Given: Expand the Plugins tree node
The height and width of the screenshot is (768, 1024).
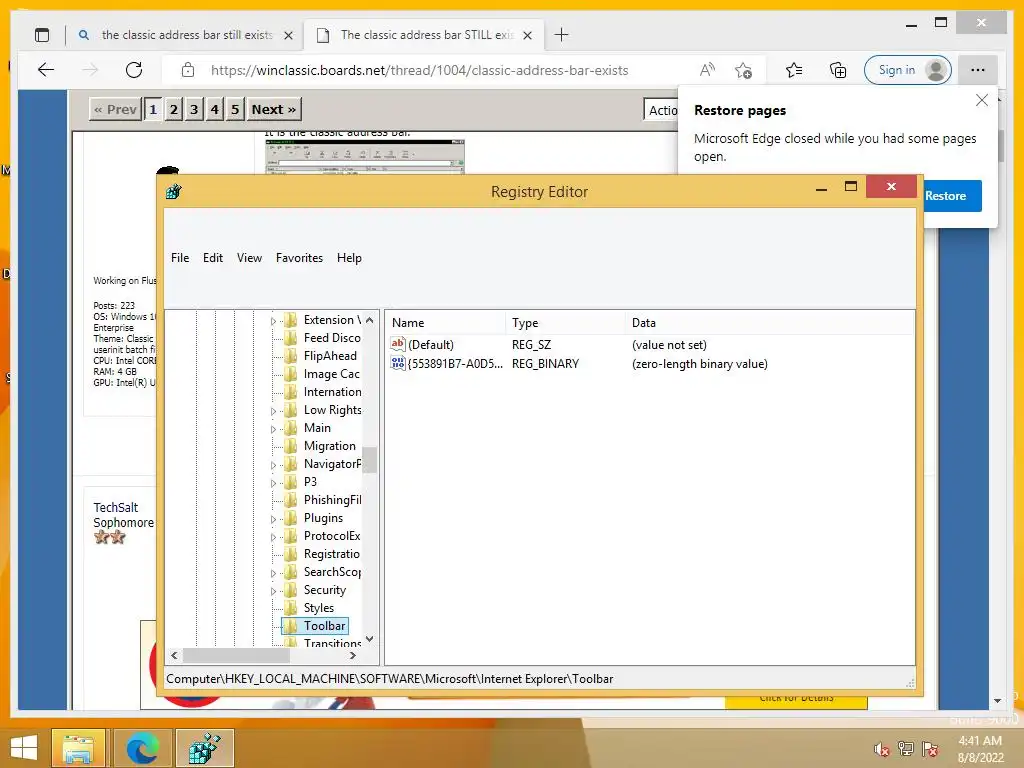Looking at the screenshot, I should [274, 519].
